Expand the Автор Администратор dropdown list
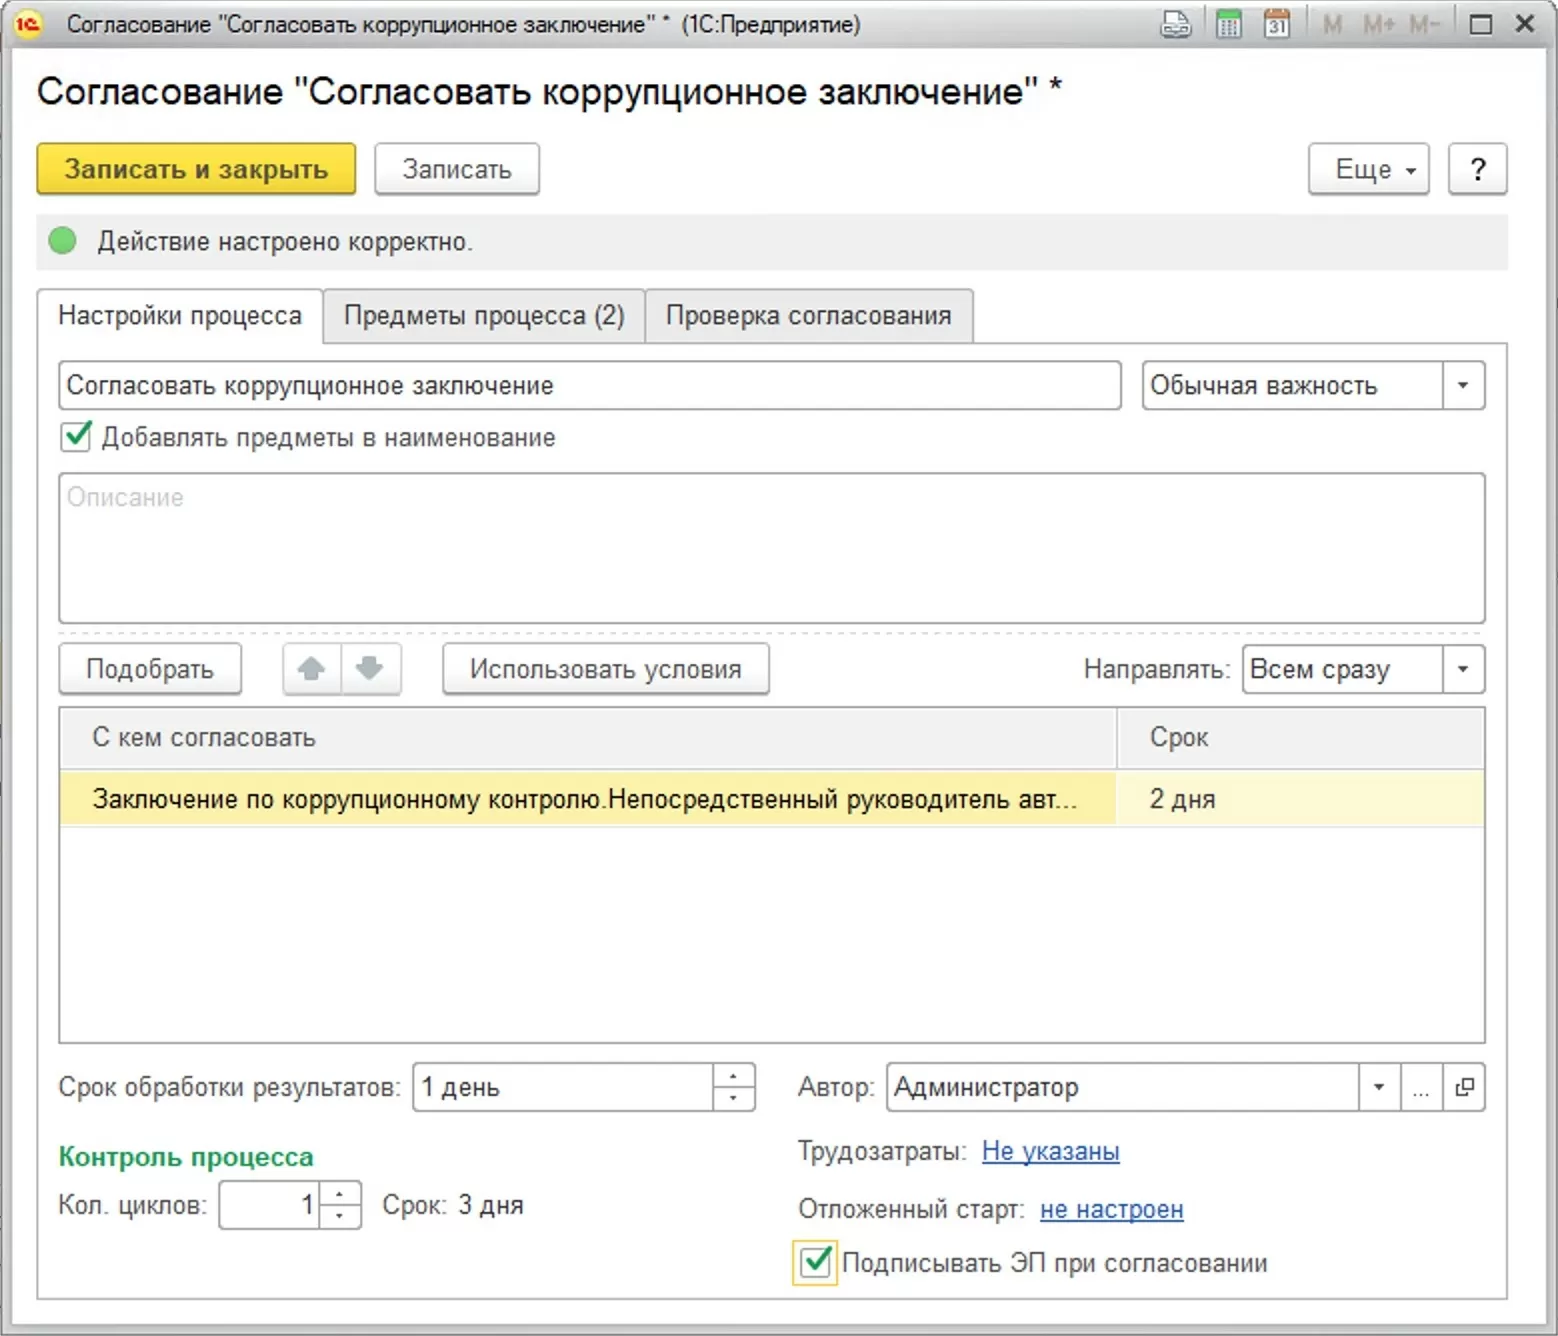Viewport: 1558px width, 1336px height. point(1379,1087)
